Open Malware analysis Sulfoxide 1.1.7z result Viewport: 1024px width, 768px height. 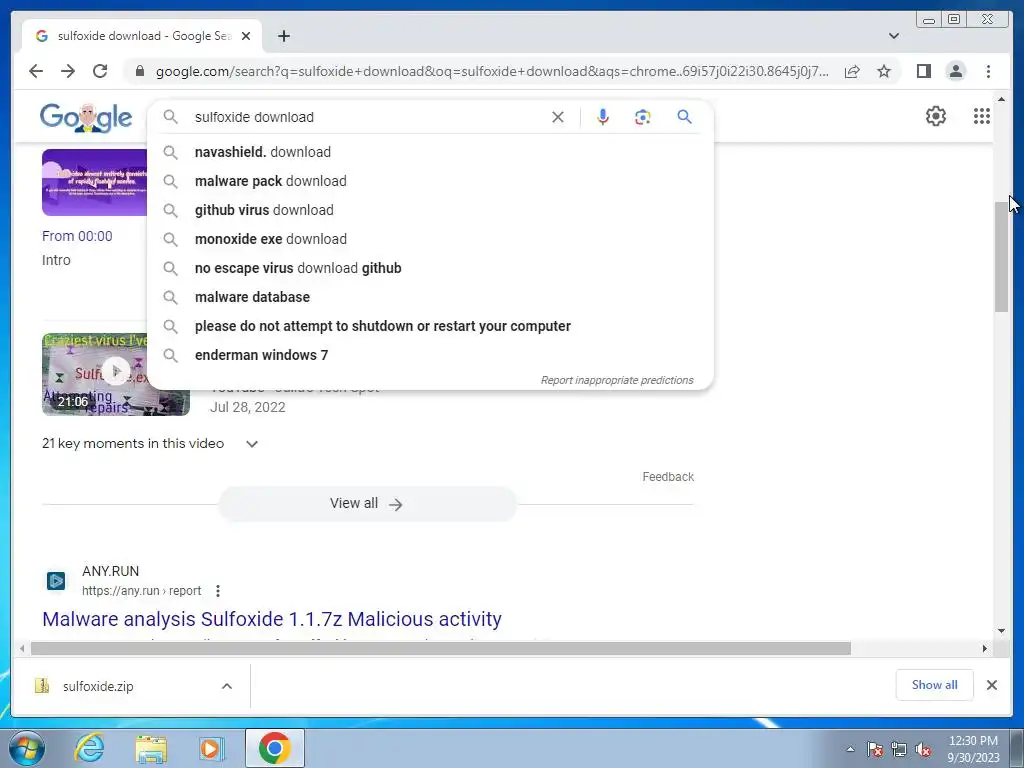tap(272, 619)
